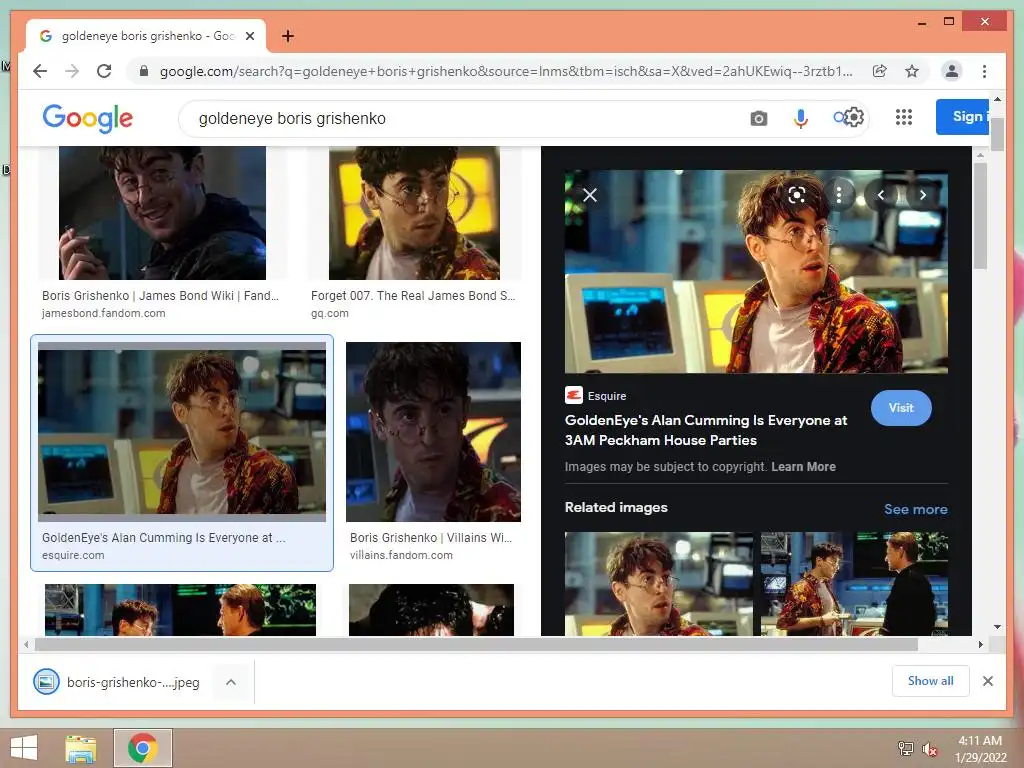The width and height of the screenshot is (1024, 768).
Task: Open downloaded boris-grishenko jpeg file
Action: [118, 682]
